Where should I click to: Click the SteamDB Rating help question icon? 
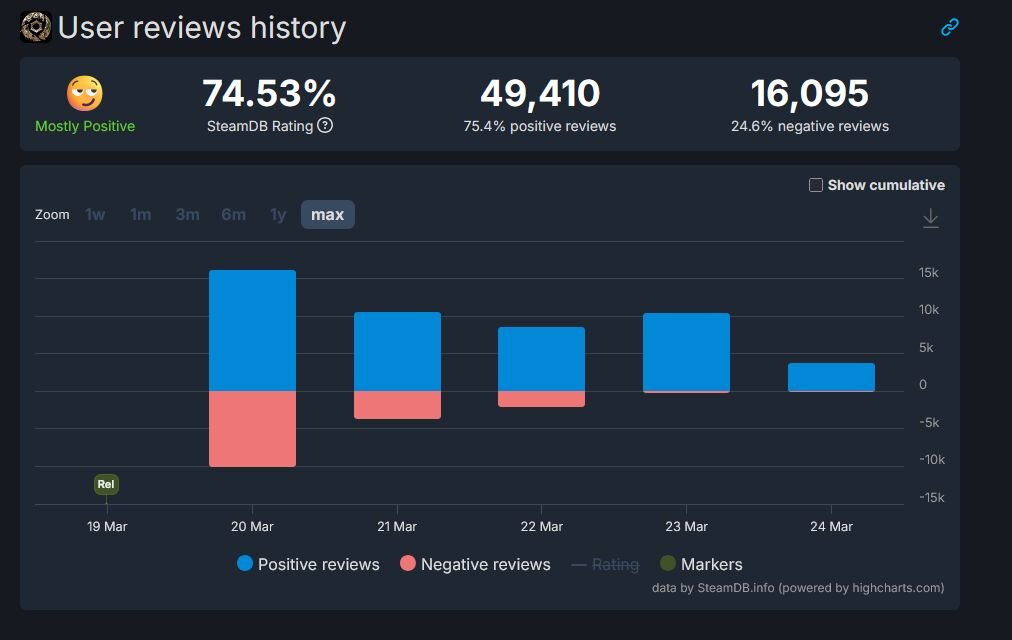point(325,126)
